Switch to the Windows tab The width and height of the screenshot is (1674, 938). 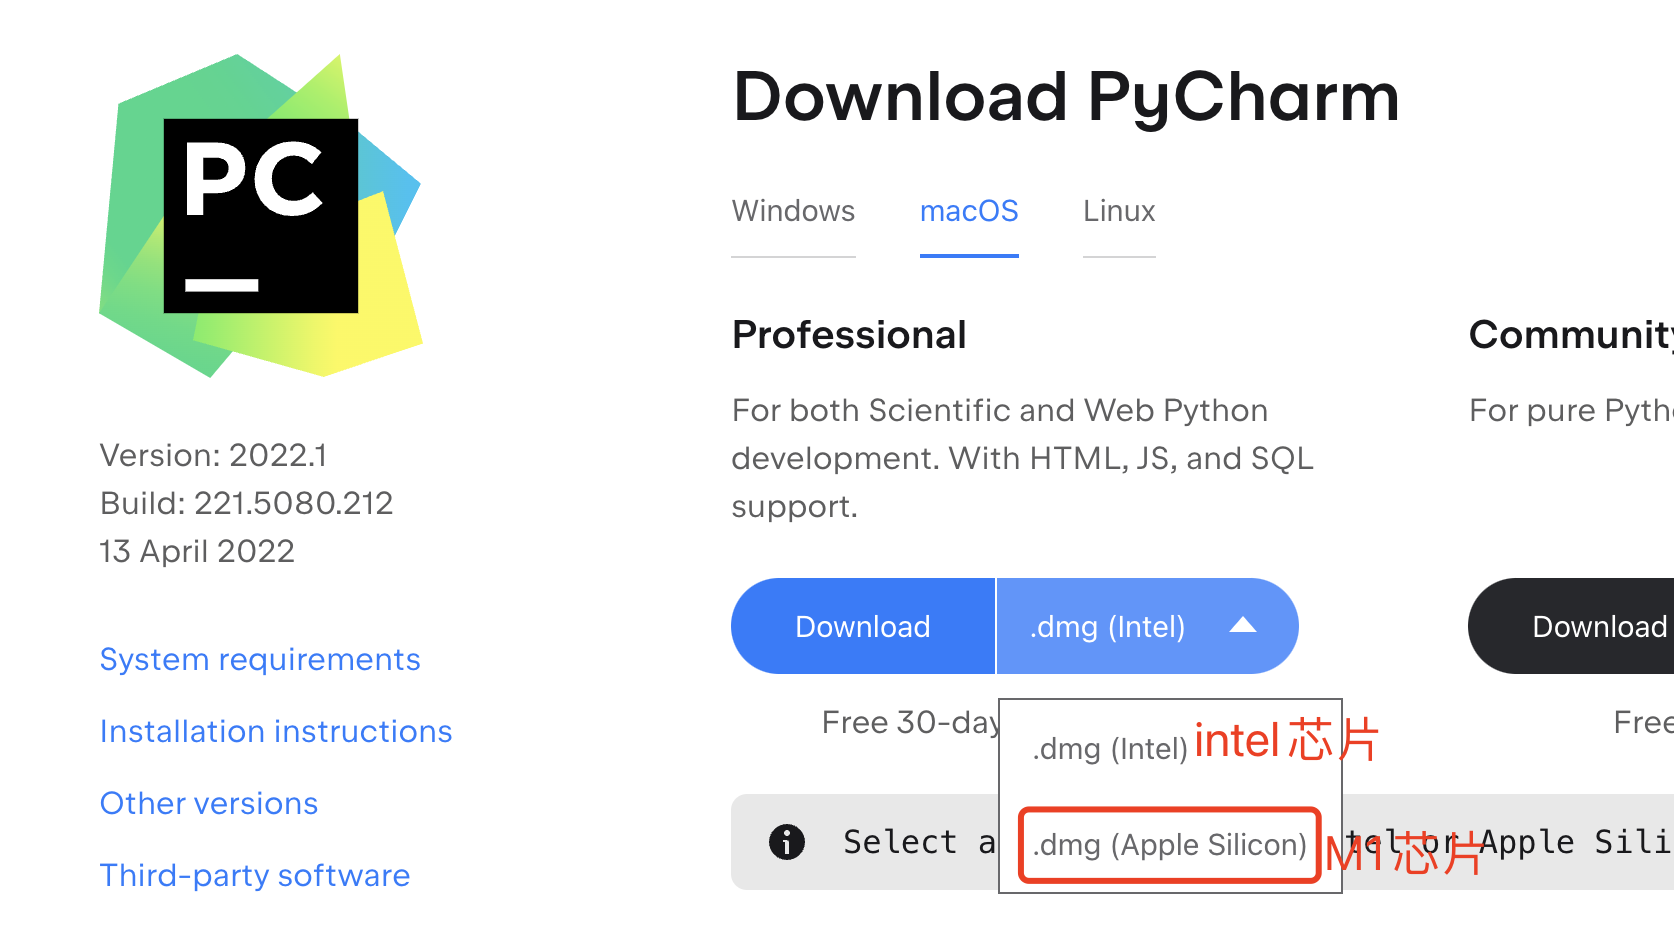(x=793, y=211)
